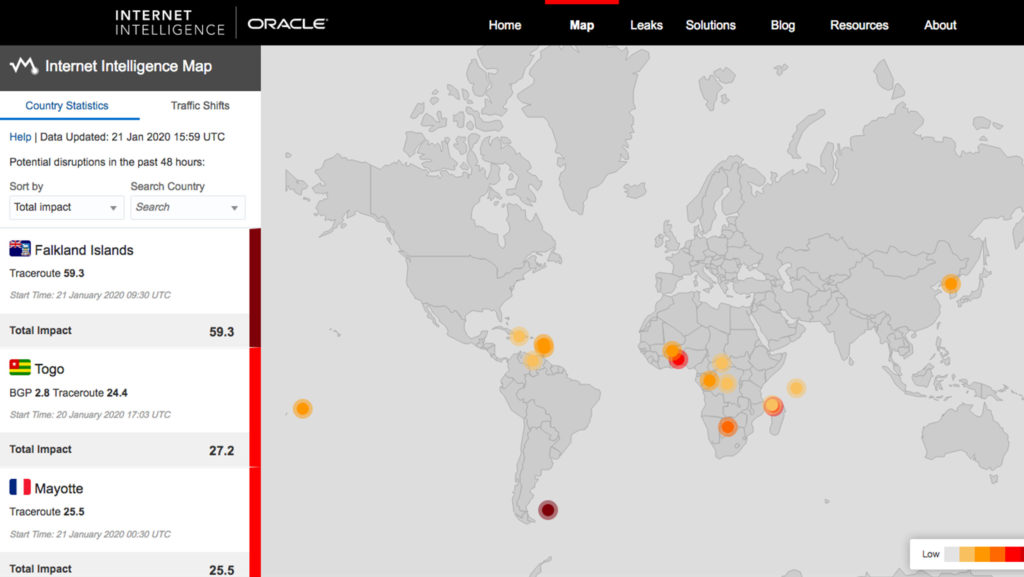Open the Home page
Viewport: 1024px width, 577px height.
click(x=505, y=25)
